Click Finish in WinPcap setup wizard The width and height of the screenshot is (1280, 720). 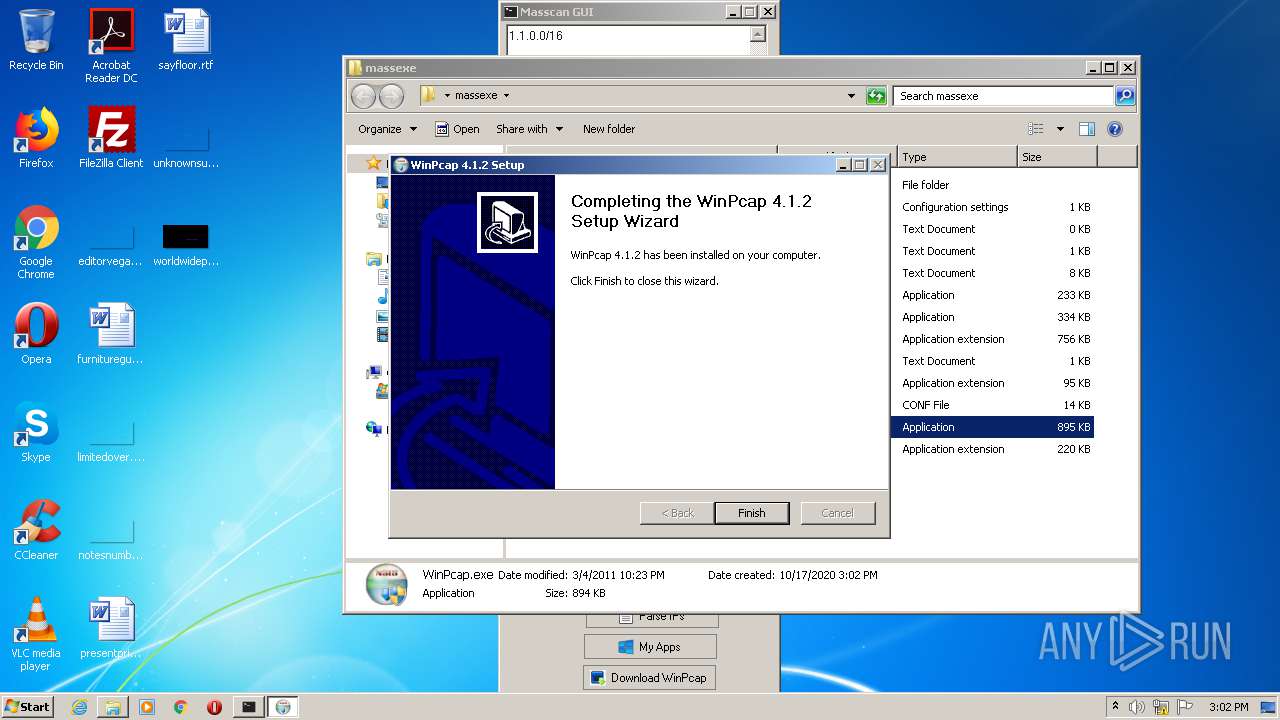(x=751, y=513)
